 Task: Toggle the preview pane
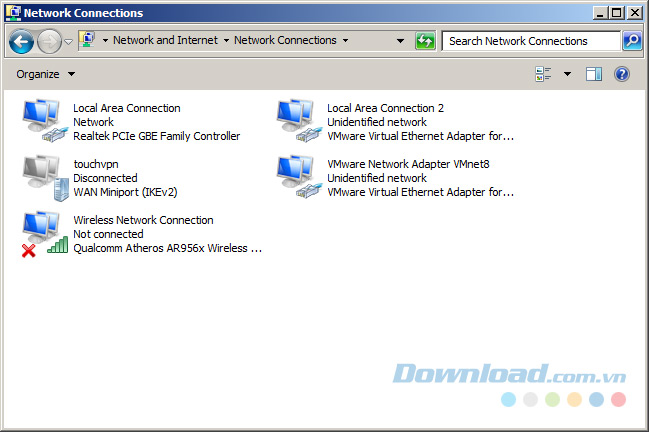point(594,74)
